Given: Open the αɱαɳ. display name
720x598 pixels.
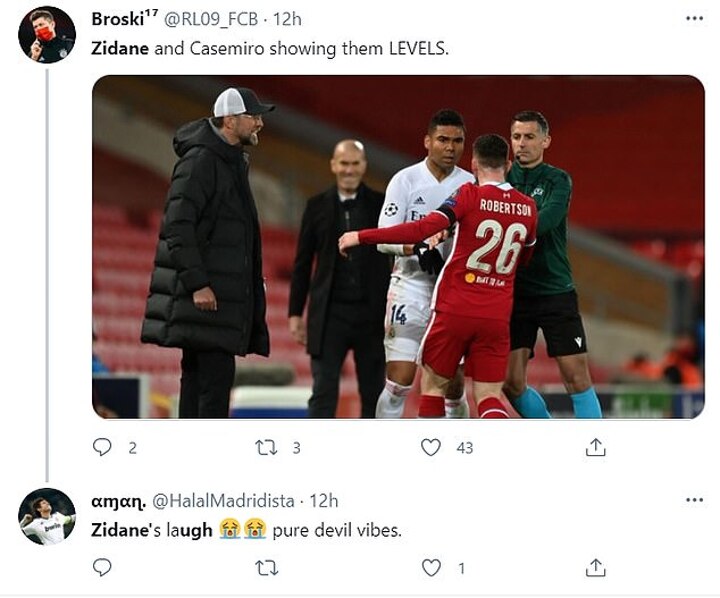Looking at the screenshot, I should (x=118, y=502).
